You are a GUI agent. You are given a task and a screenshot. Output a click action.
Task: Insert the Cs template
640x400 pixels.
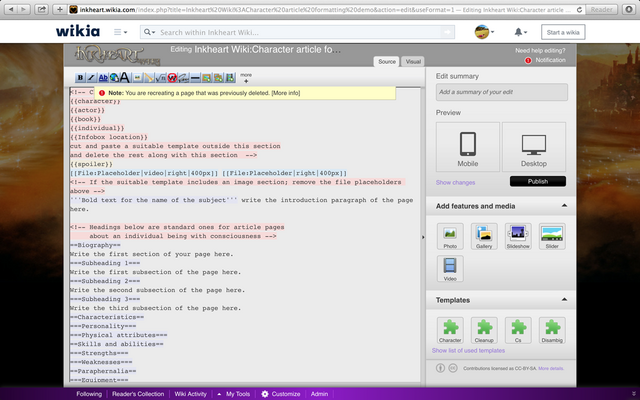click(x=518, y=330)
